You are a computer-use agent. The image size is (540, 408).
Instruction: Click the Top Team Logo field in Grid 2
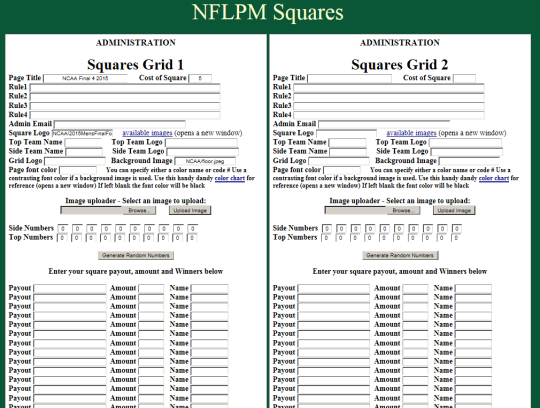(x=466, y=143)
